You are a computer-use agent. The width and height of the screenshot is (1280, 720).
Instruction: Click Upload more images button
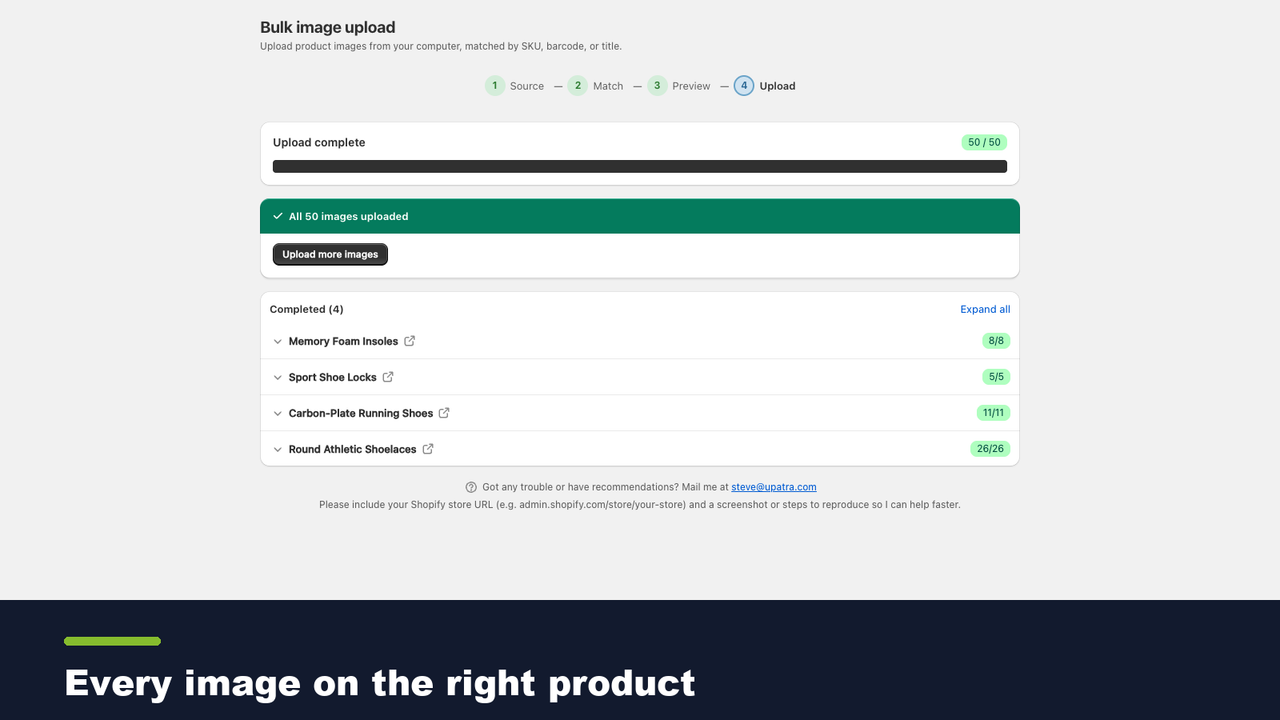click(x=330, y=254)
